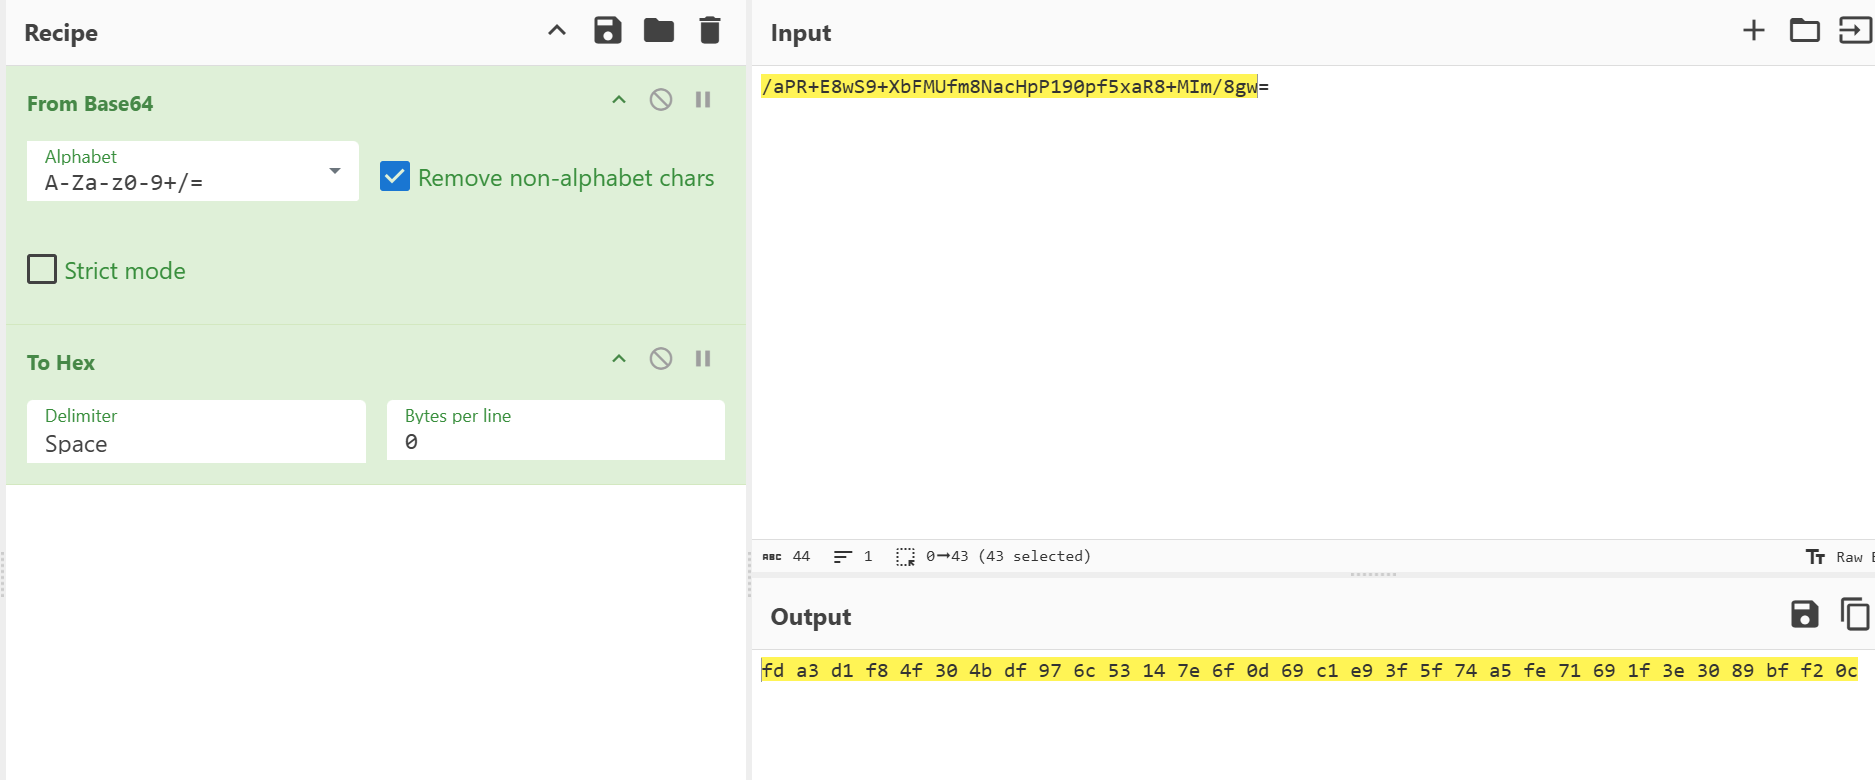
Task: Open file as input icon
Action: [x=1854, y=31]
